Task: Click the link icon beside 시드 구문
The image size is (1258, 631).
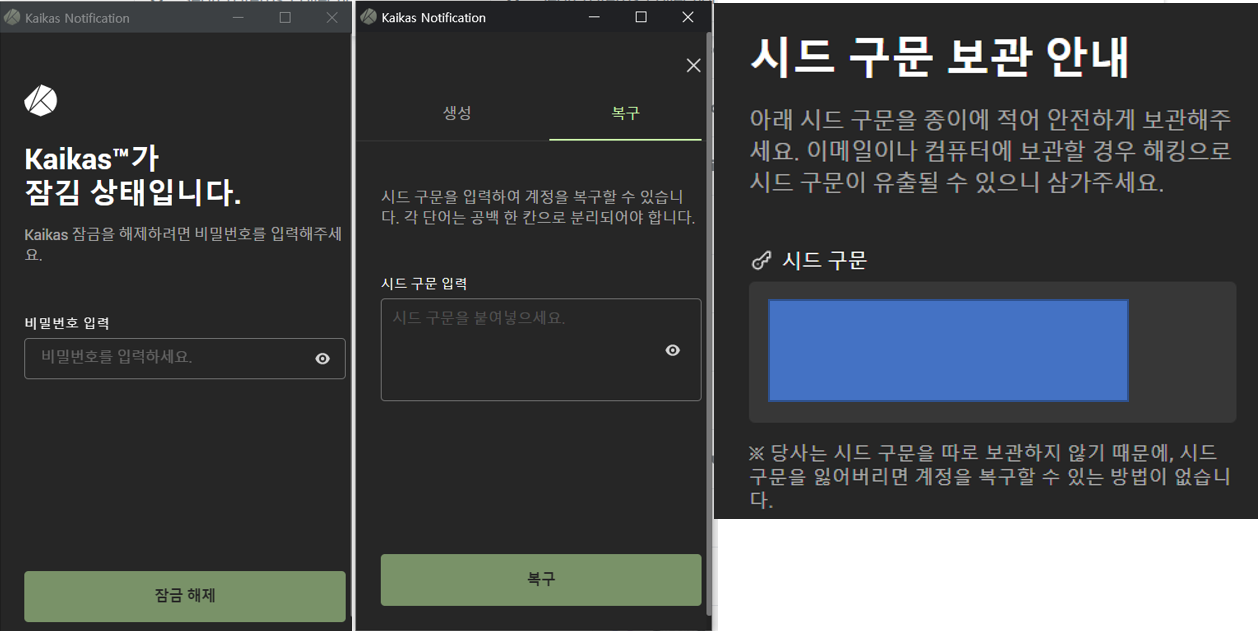Action: (x=762, y=261)
